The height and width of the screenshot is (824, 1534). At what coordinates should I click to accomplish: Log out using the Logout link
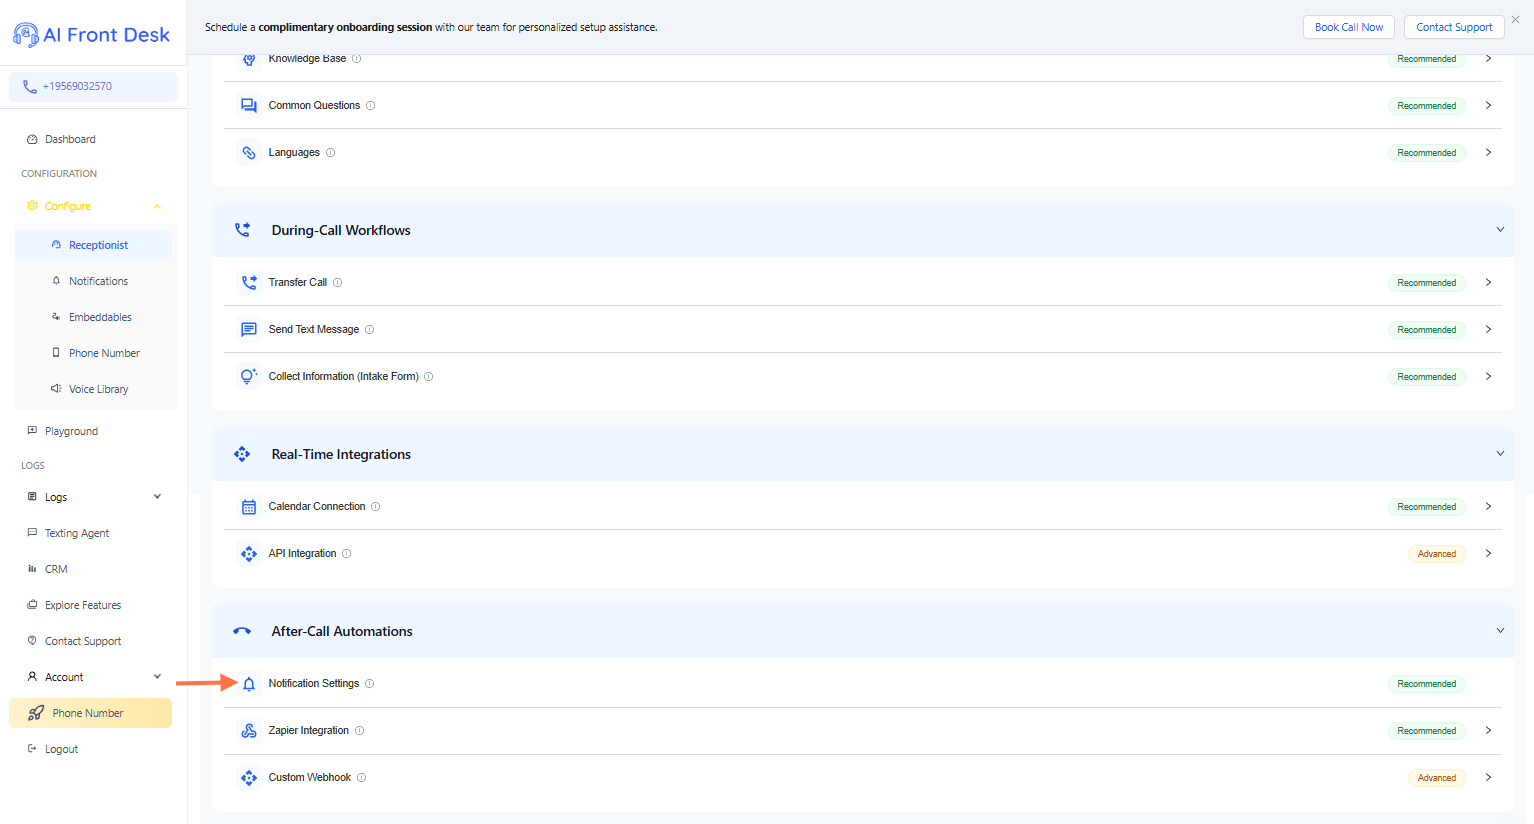coord(53,749)
